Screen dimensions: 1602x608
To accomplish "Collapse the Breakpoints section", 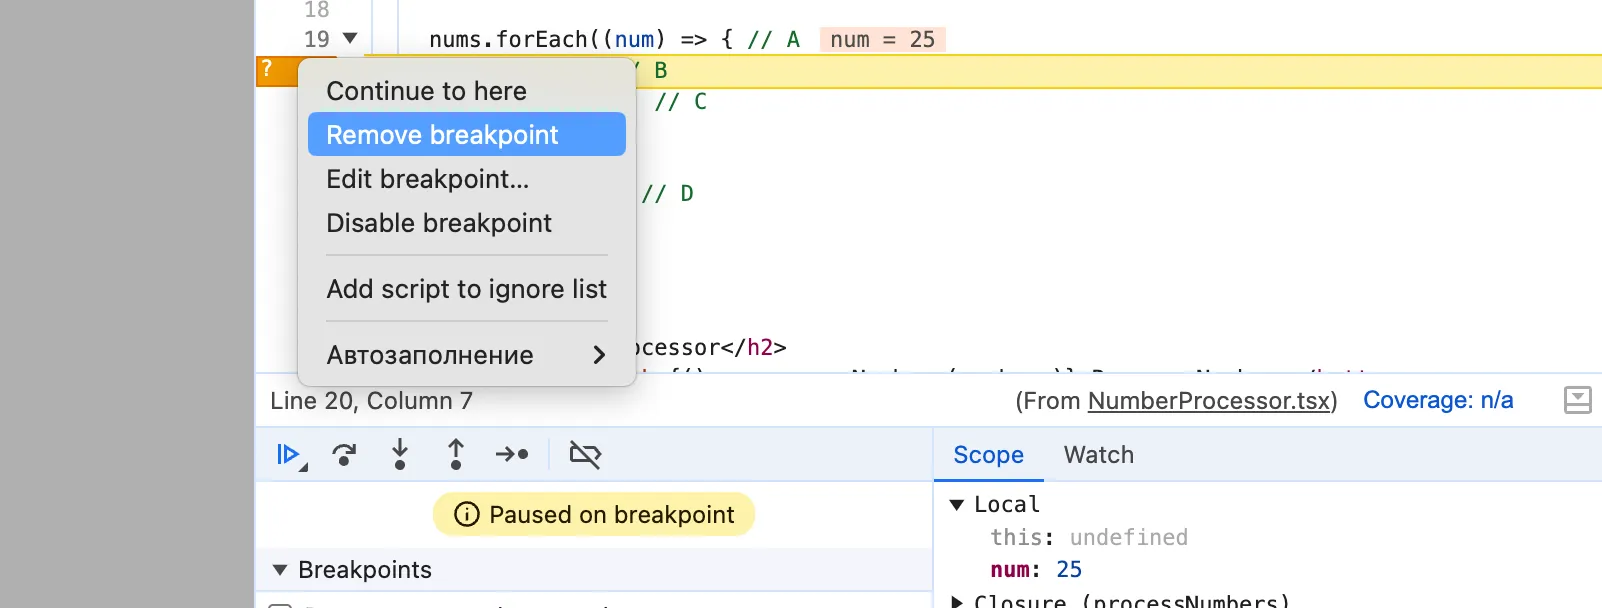I will click(280, 570).
